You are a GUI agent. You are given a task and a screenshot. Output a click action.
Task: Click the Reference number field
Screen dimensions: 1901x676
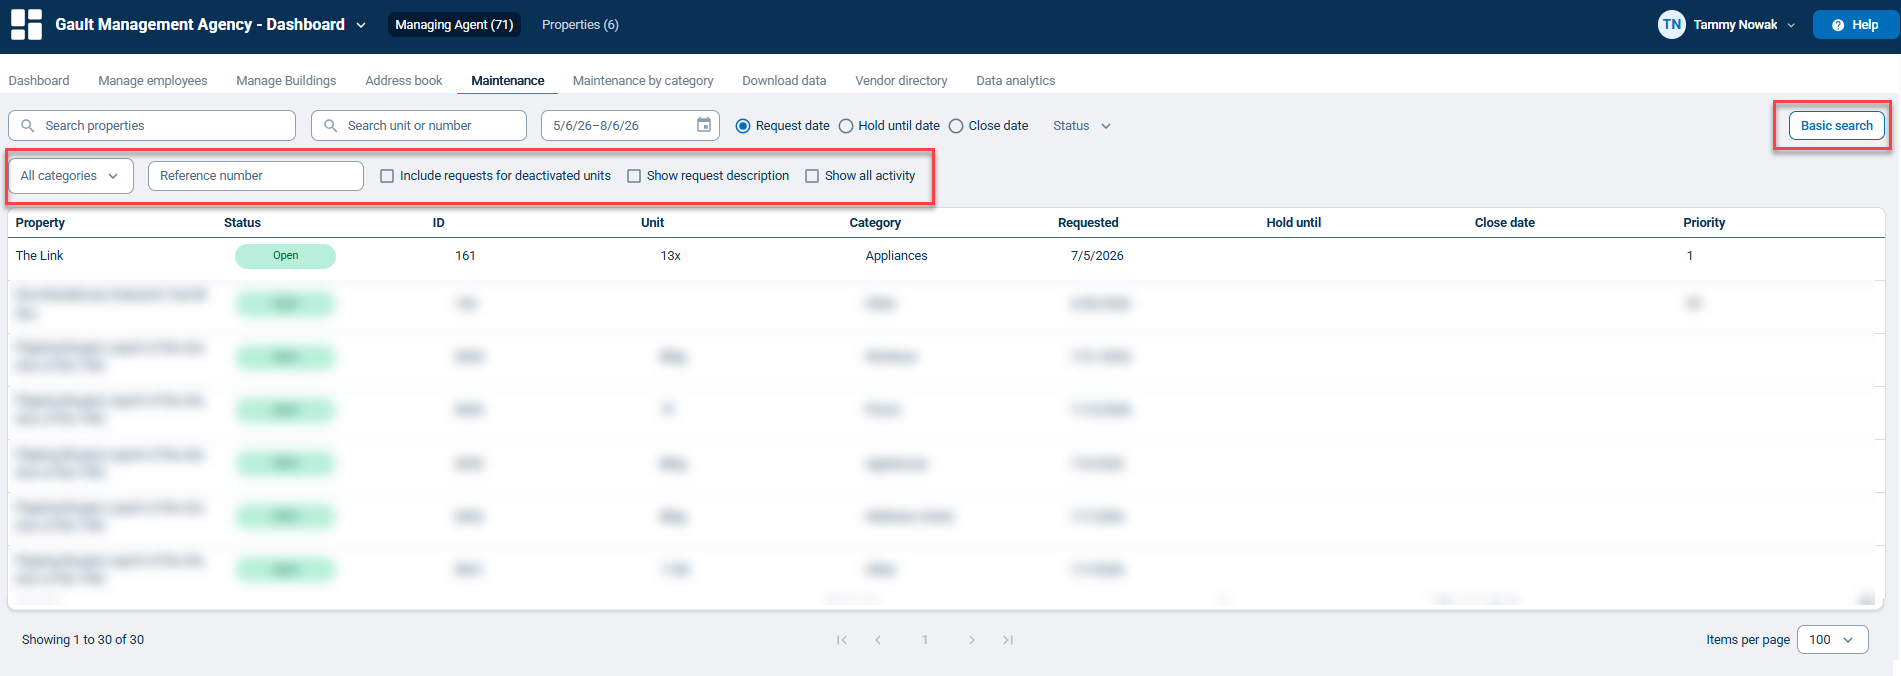(256, 176)
